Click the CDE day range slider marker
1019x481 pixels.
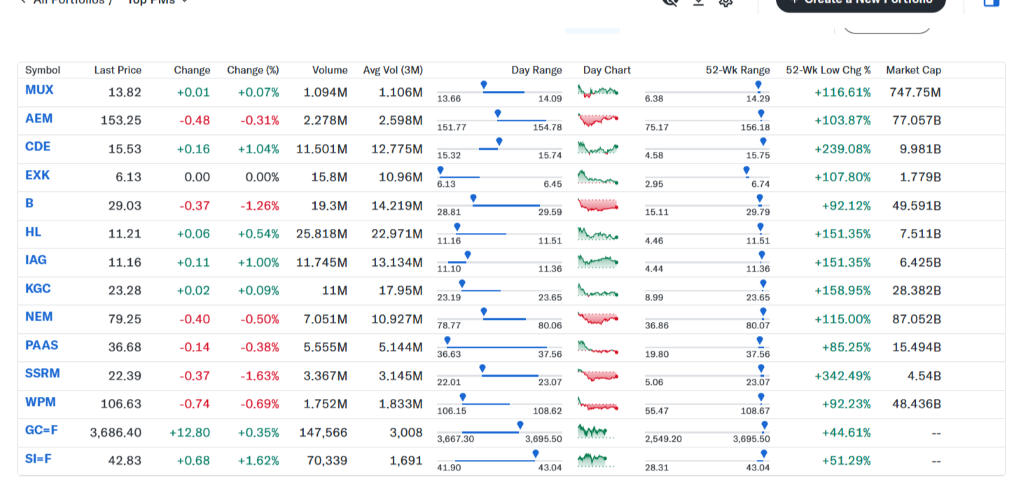click(497, 143)
